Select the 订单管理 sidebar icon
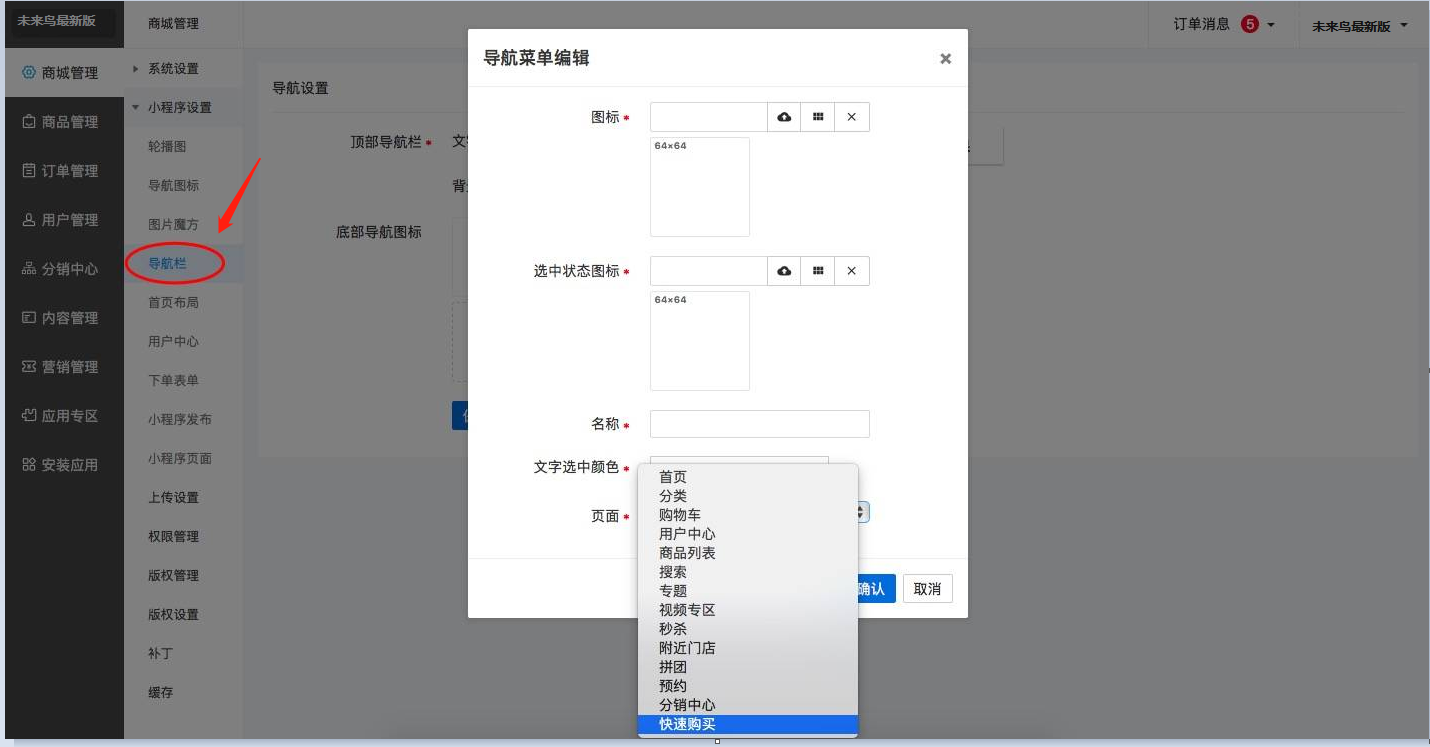Screen dimensions: 1430x747 [x=29, y=171]
